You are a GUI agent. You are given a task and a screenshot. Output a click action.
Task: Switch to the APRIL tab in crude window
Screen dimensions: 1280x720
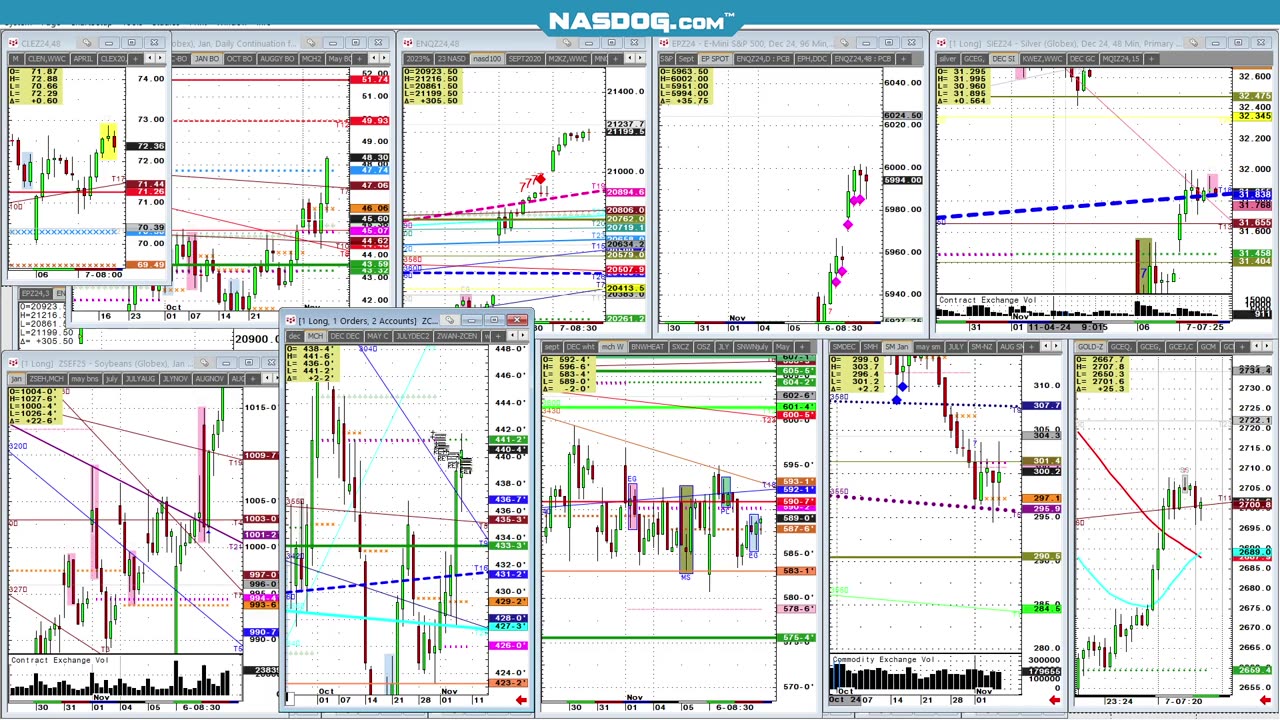pos(83,59)
